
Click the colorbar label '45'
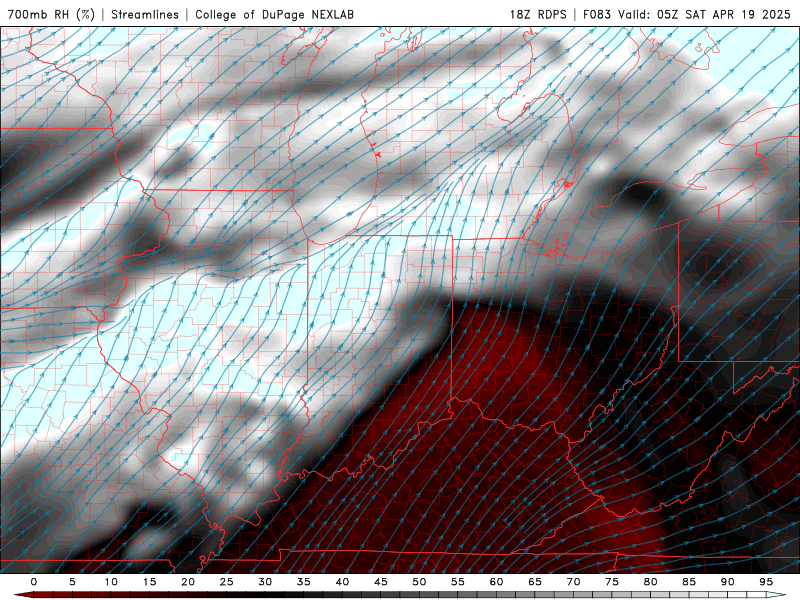point(381,582)
